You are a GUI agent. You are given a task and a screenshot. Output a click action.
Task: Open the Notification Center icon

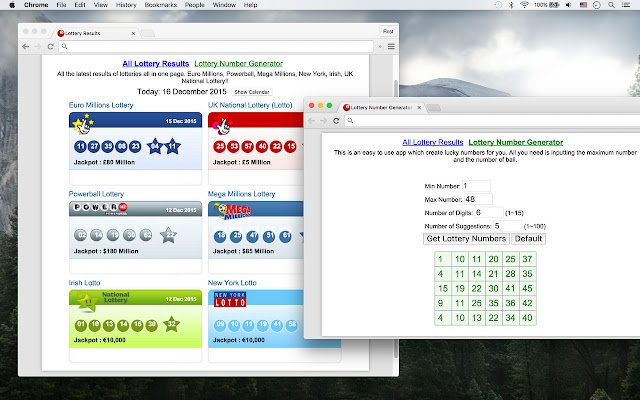(626, 5)
